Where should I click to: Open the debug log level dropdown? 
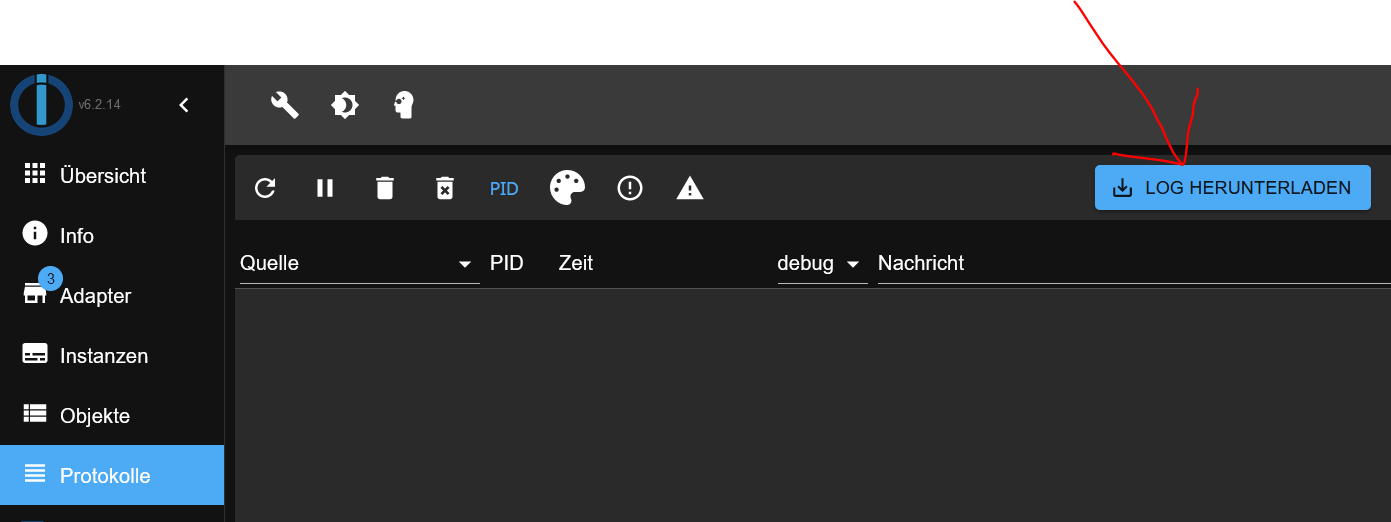coord(820,263)
